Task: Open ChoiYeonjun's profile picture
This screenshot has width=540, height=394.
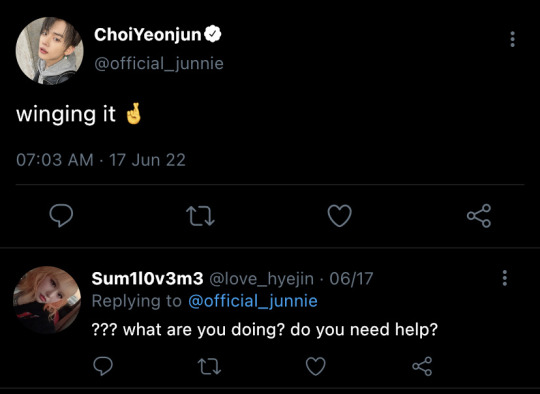Action: [x=50, y=50]
